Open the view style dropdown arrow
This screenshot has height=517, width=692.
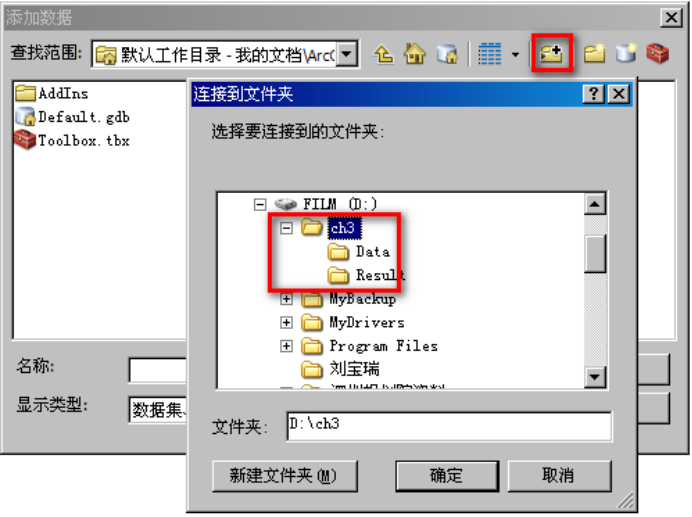pos(515,55)
